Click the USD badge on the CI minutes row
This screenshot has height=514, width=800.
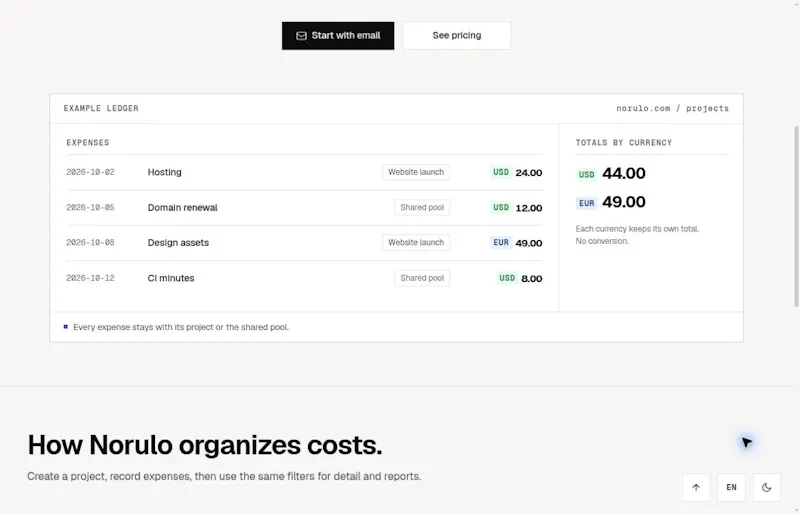pyautogui.click(x=507, y=278)
